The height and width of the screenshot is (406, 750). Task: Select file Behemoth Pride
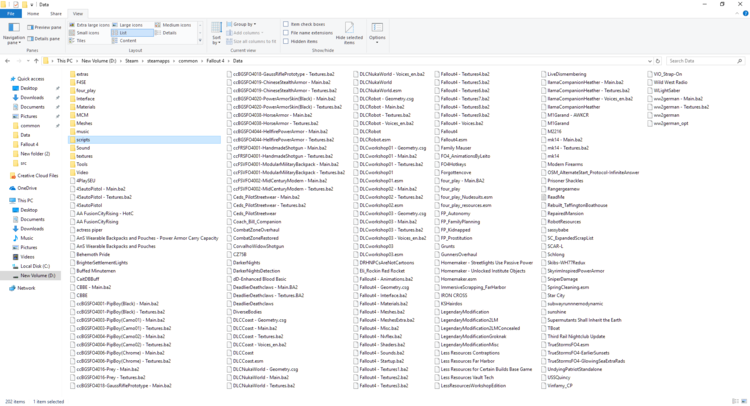89,254
